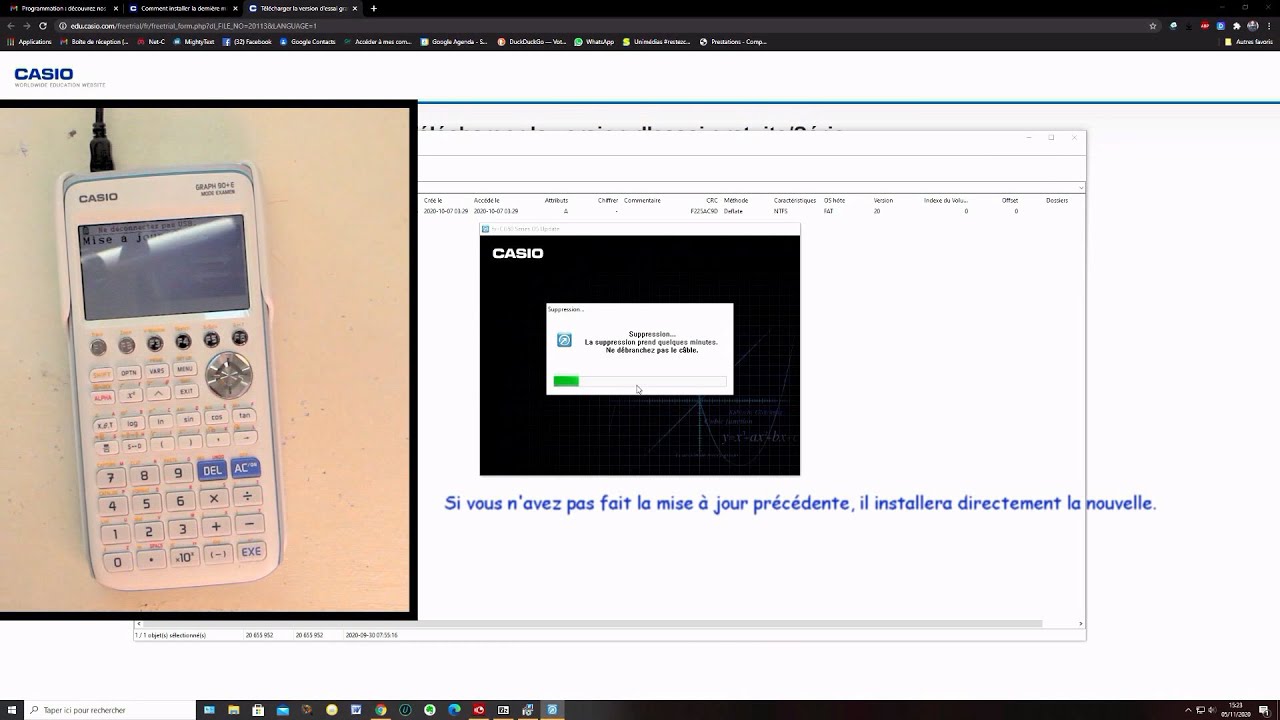Click the 'Accédé le' column header
Image resolution: width=1280 pixels, height=720 pixels.
pos(487,200)
